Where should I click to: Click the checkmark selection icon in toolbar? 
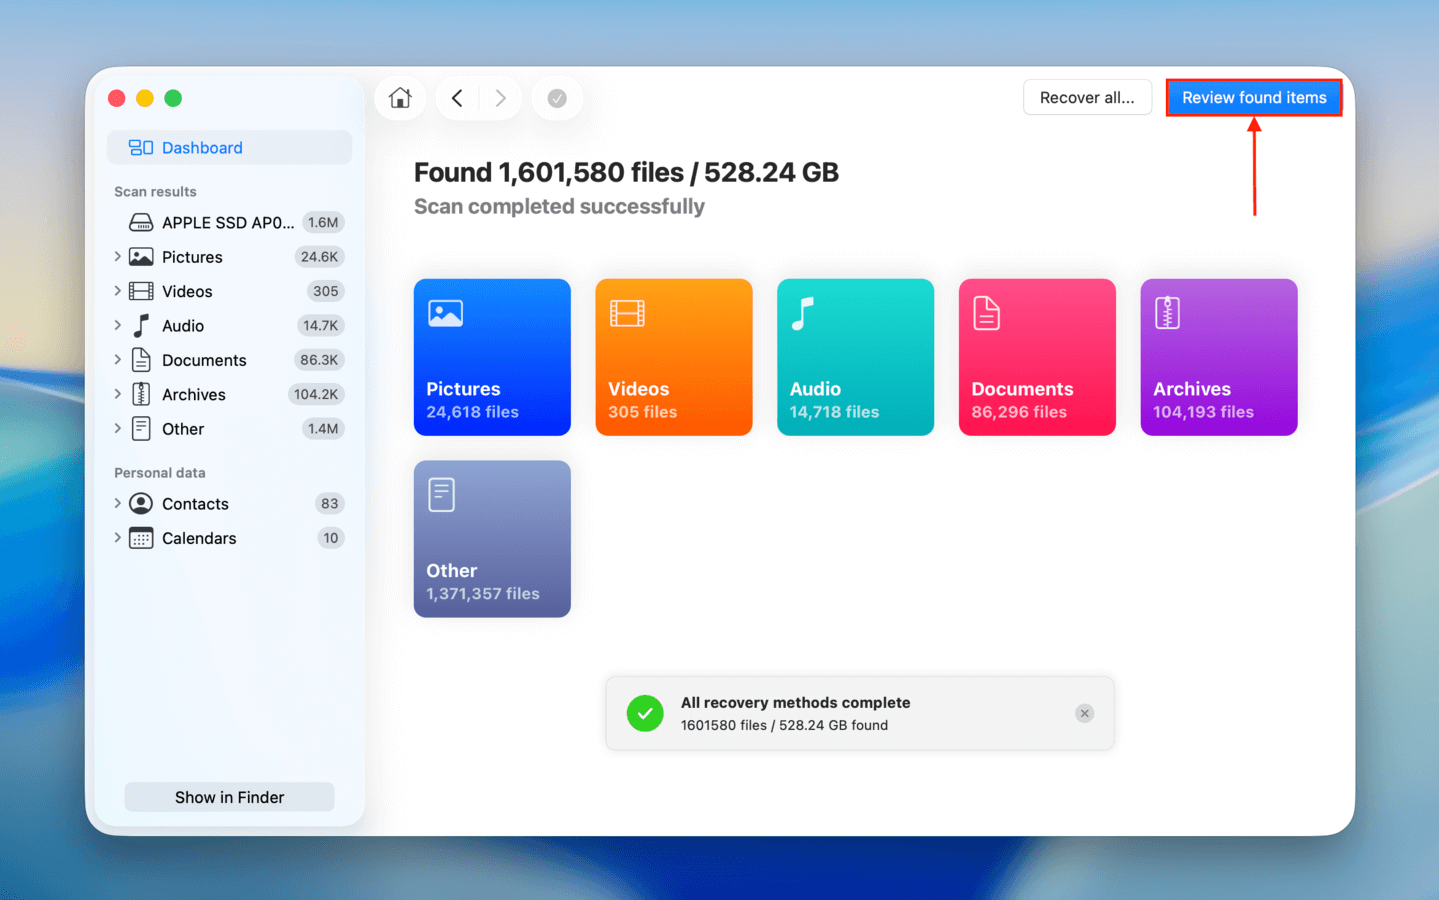click(x=557, y=97)
